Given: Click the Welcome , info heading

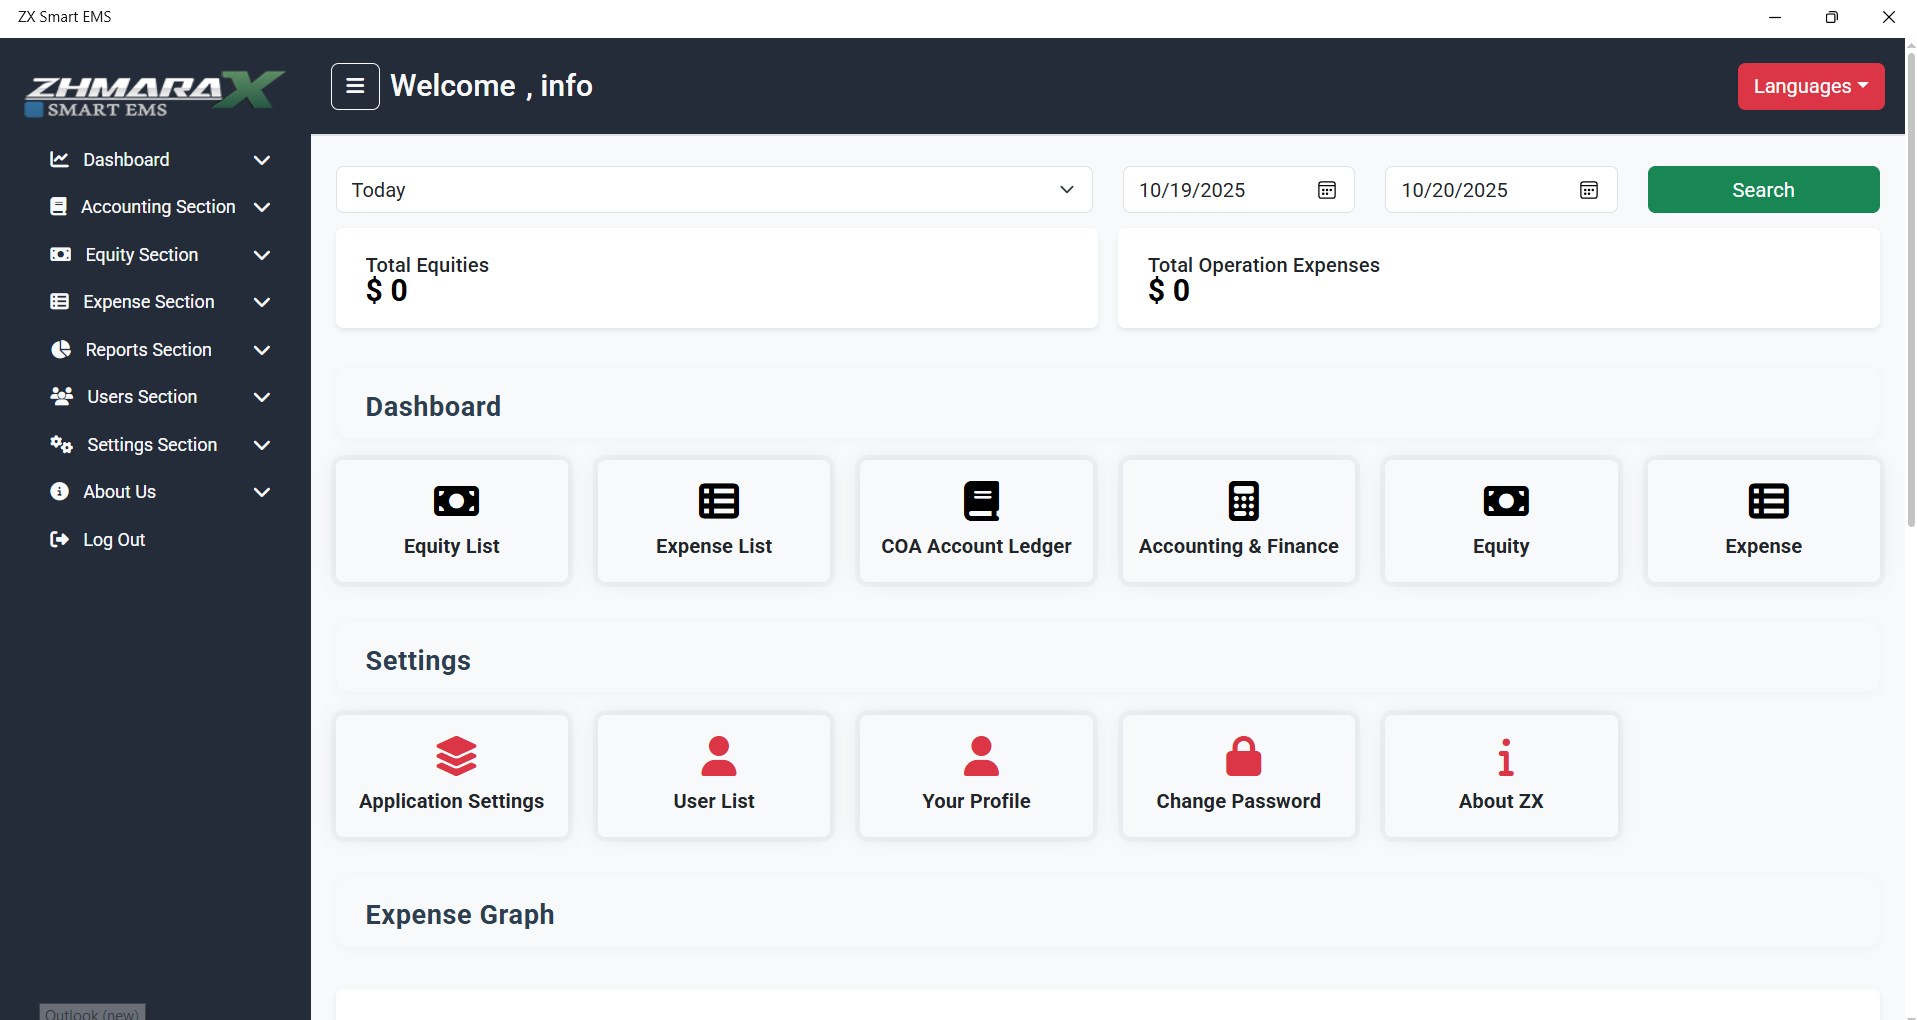Looking at the screenshot, I should click(x=491, y=86).
